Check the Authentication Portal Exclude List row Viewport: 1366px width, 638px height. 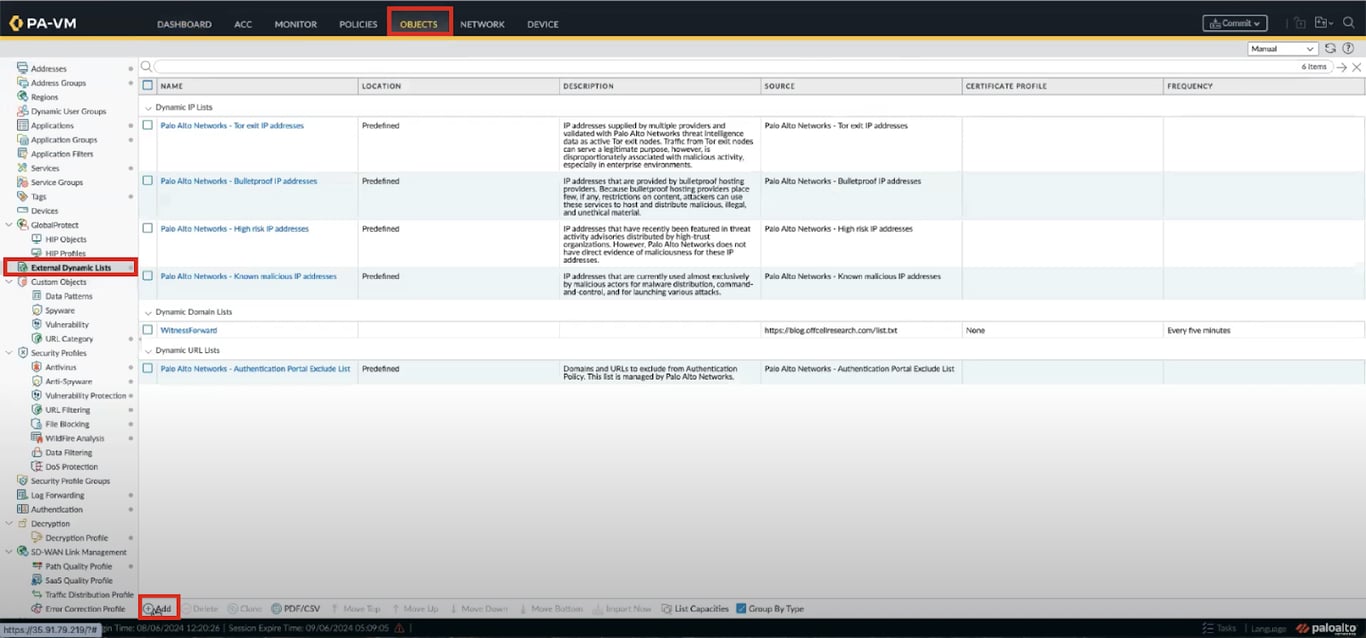[147, 368]
